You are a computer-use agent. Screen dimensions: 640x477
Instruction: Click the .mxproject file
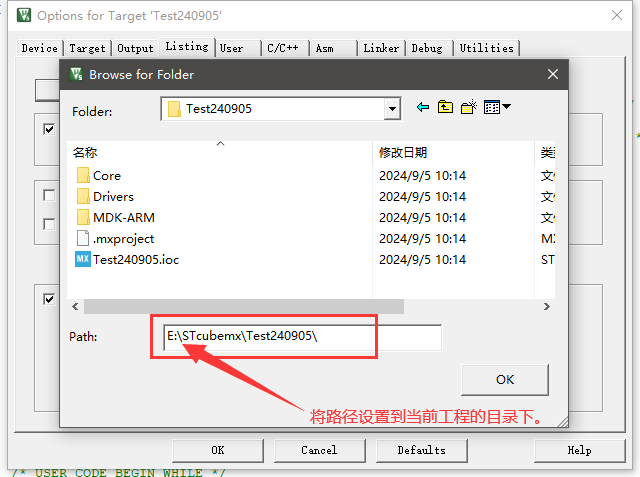(124, 238)
